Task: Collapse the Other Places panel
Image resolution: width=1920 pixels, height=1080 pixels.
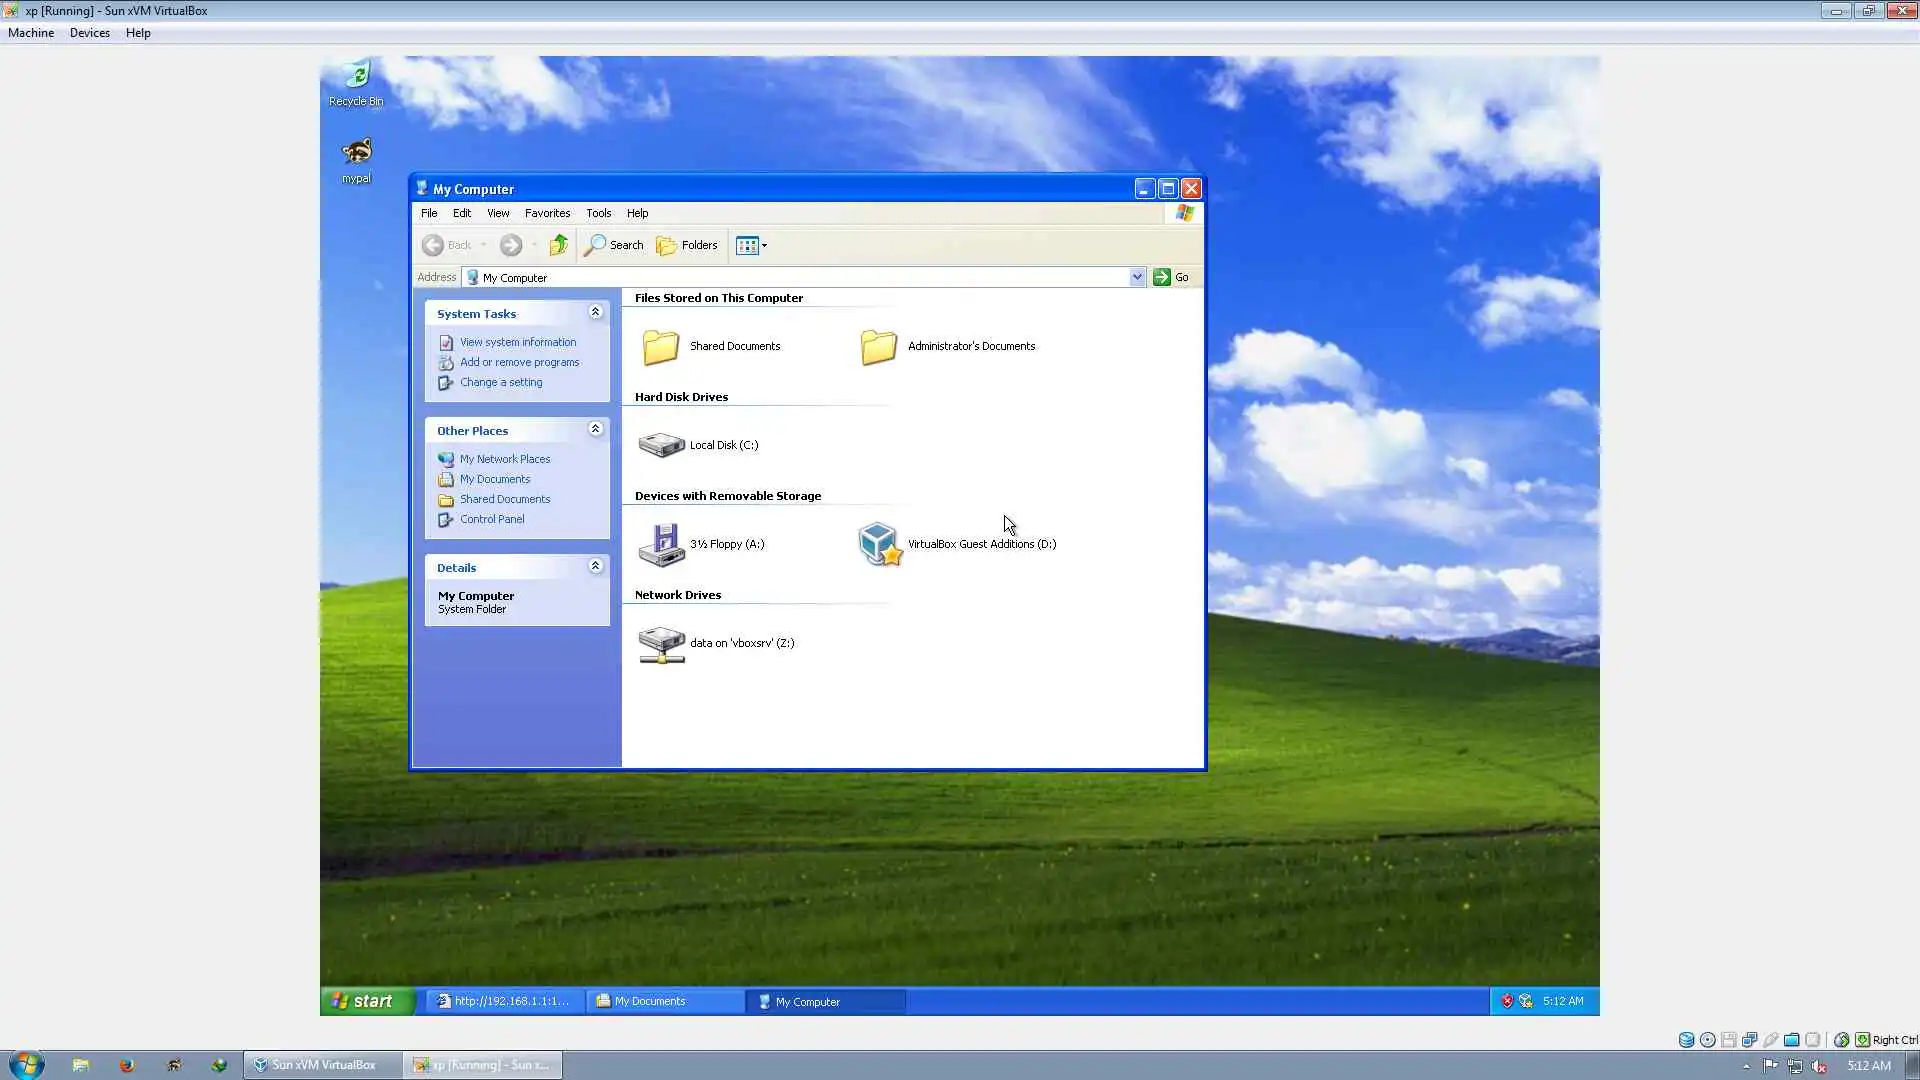Action: (595, 429)
